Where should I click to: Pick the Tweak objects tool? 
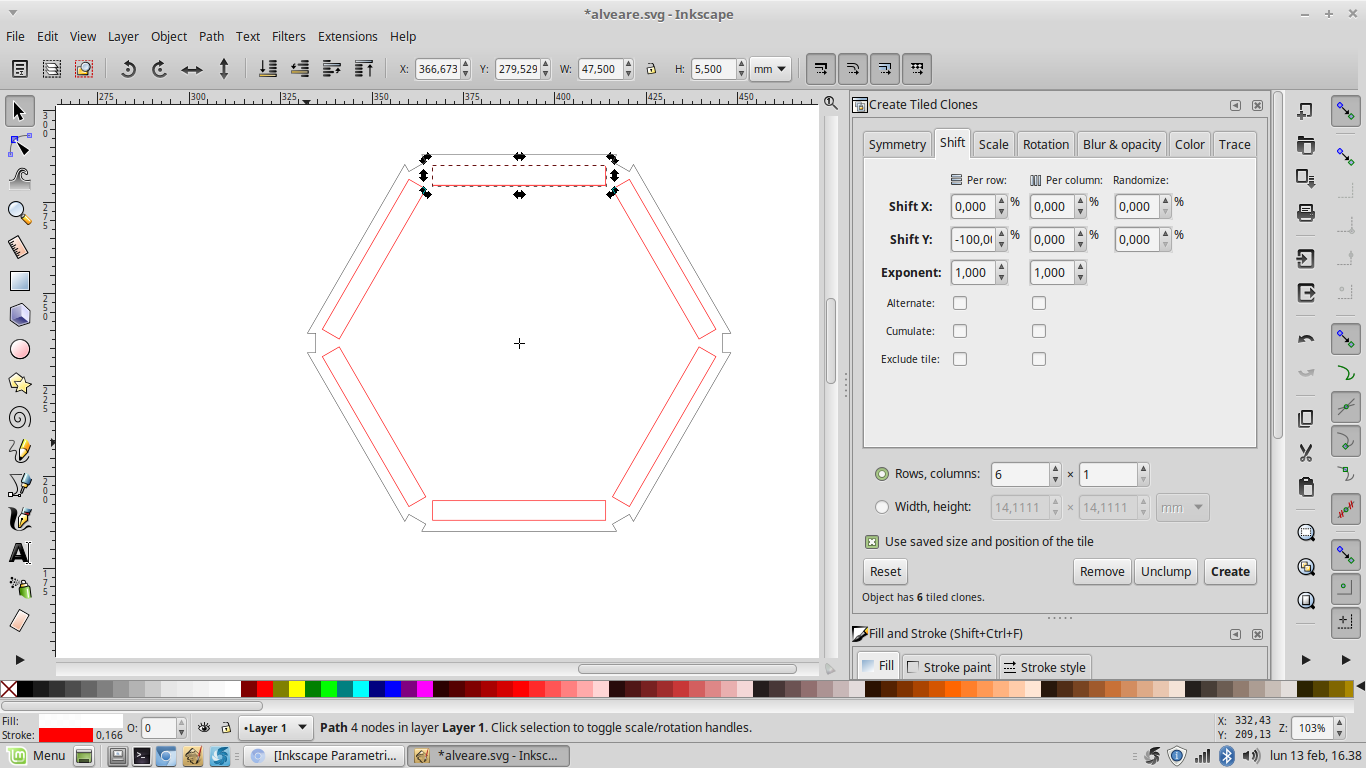point(19,179)
